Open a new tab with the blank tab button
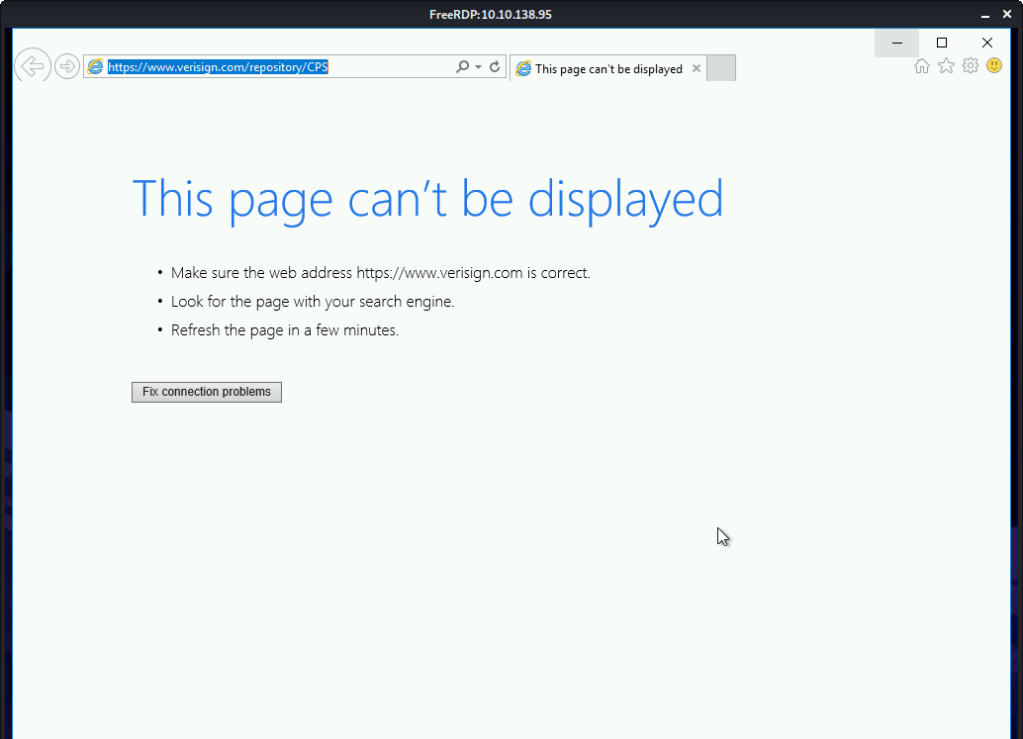This screenshot has width=1023, height=739. click(x=721, y=68)
